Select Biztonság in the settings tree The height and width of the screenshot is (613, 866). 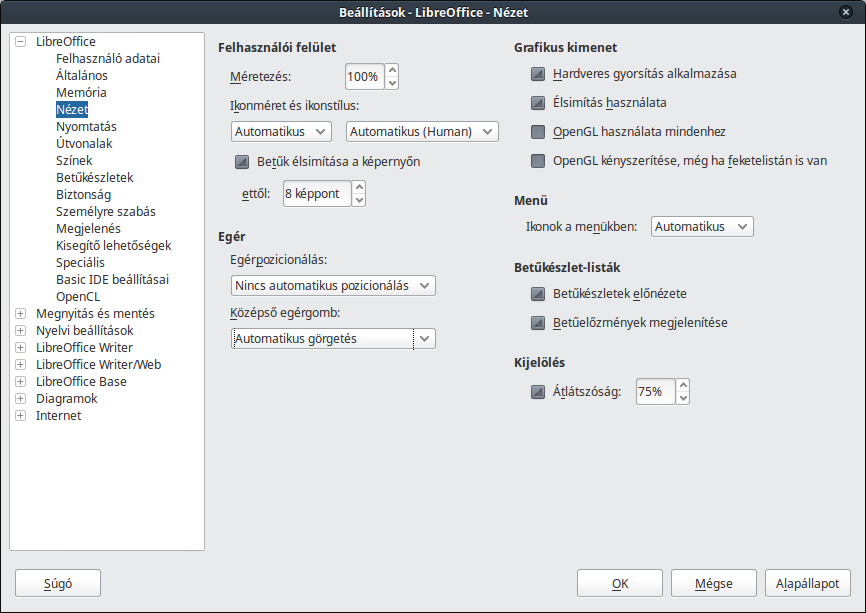coord(83,194)
